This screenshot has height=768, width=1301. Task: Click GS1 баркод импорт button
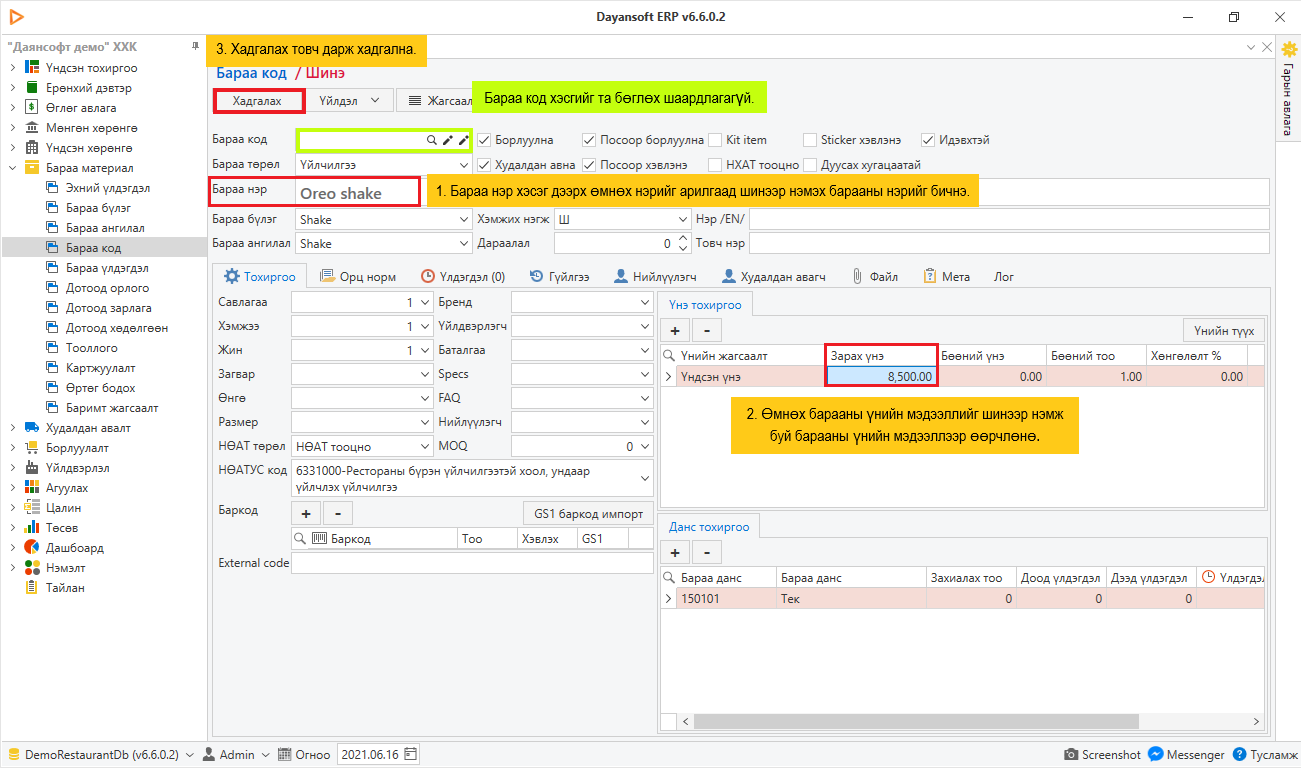point(588,514)
